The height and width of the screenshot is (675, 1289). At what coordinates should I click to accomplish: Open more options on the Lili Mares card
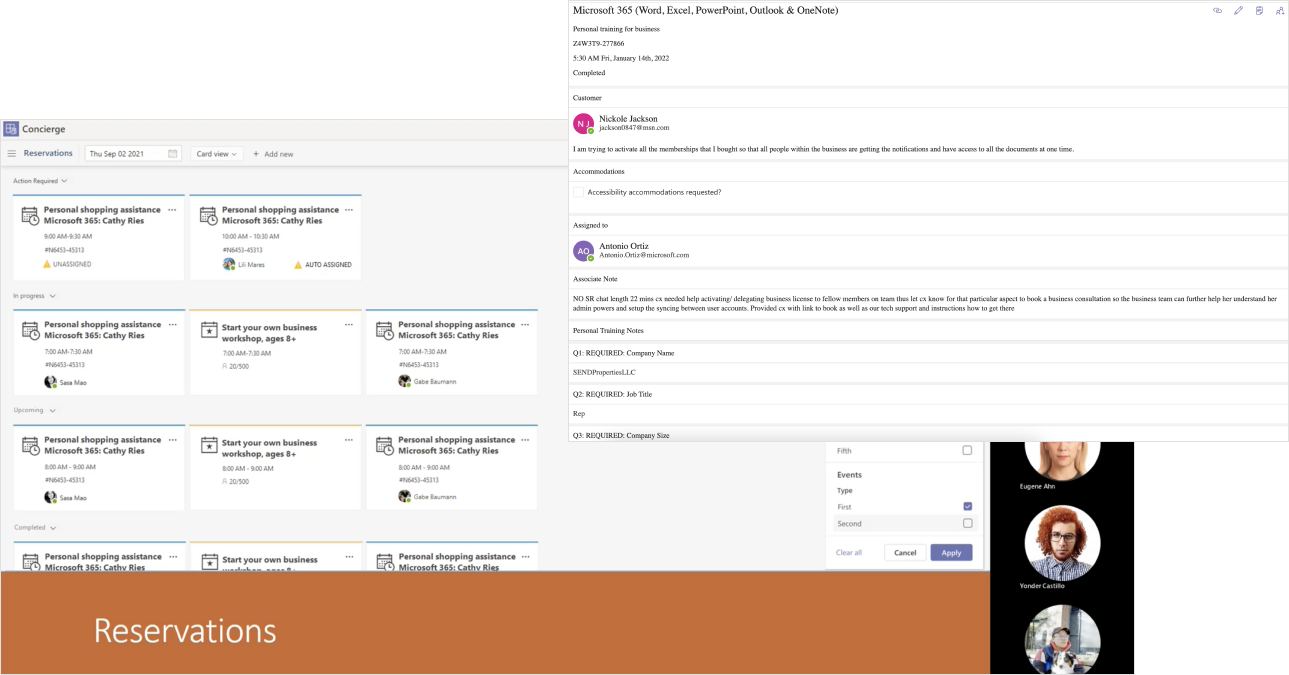[x=349, y=210]
